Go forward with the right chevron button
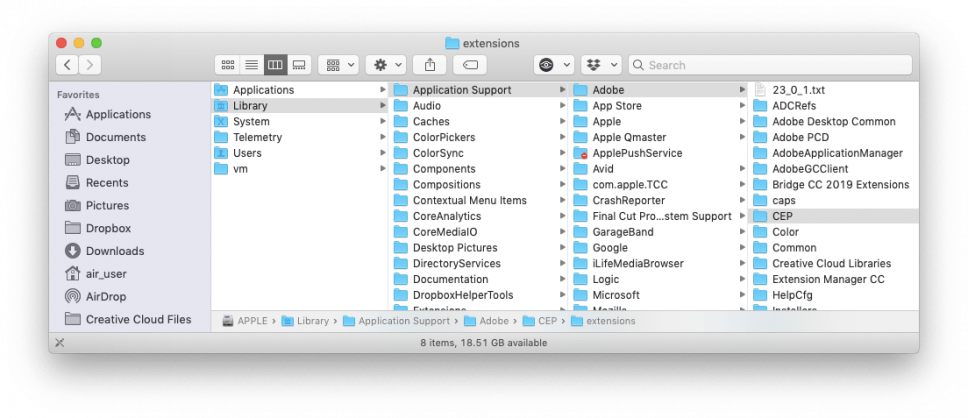Image resolution: width=968 pixels, height=418 pixels. pyautogui.click(x=90, y=65)
